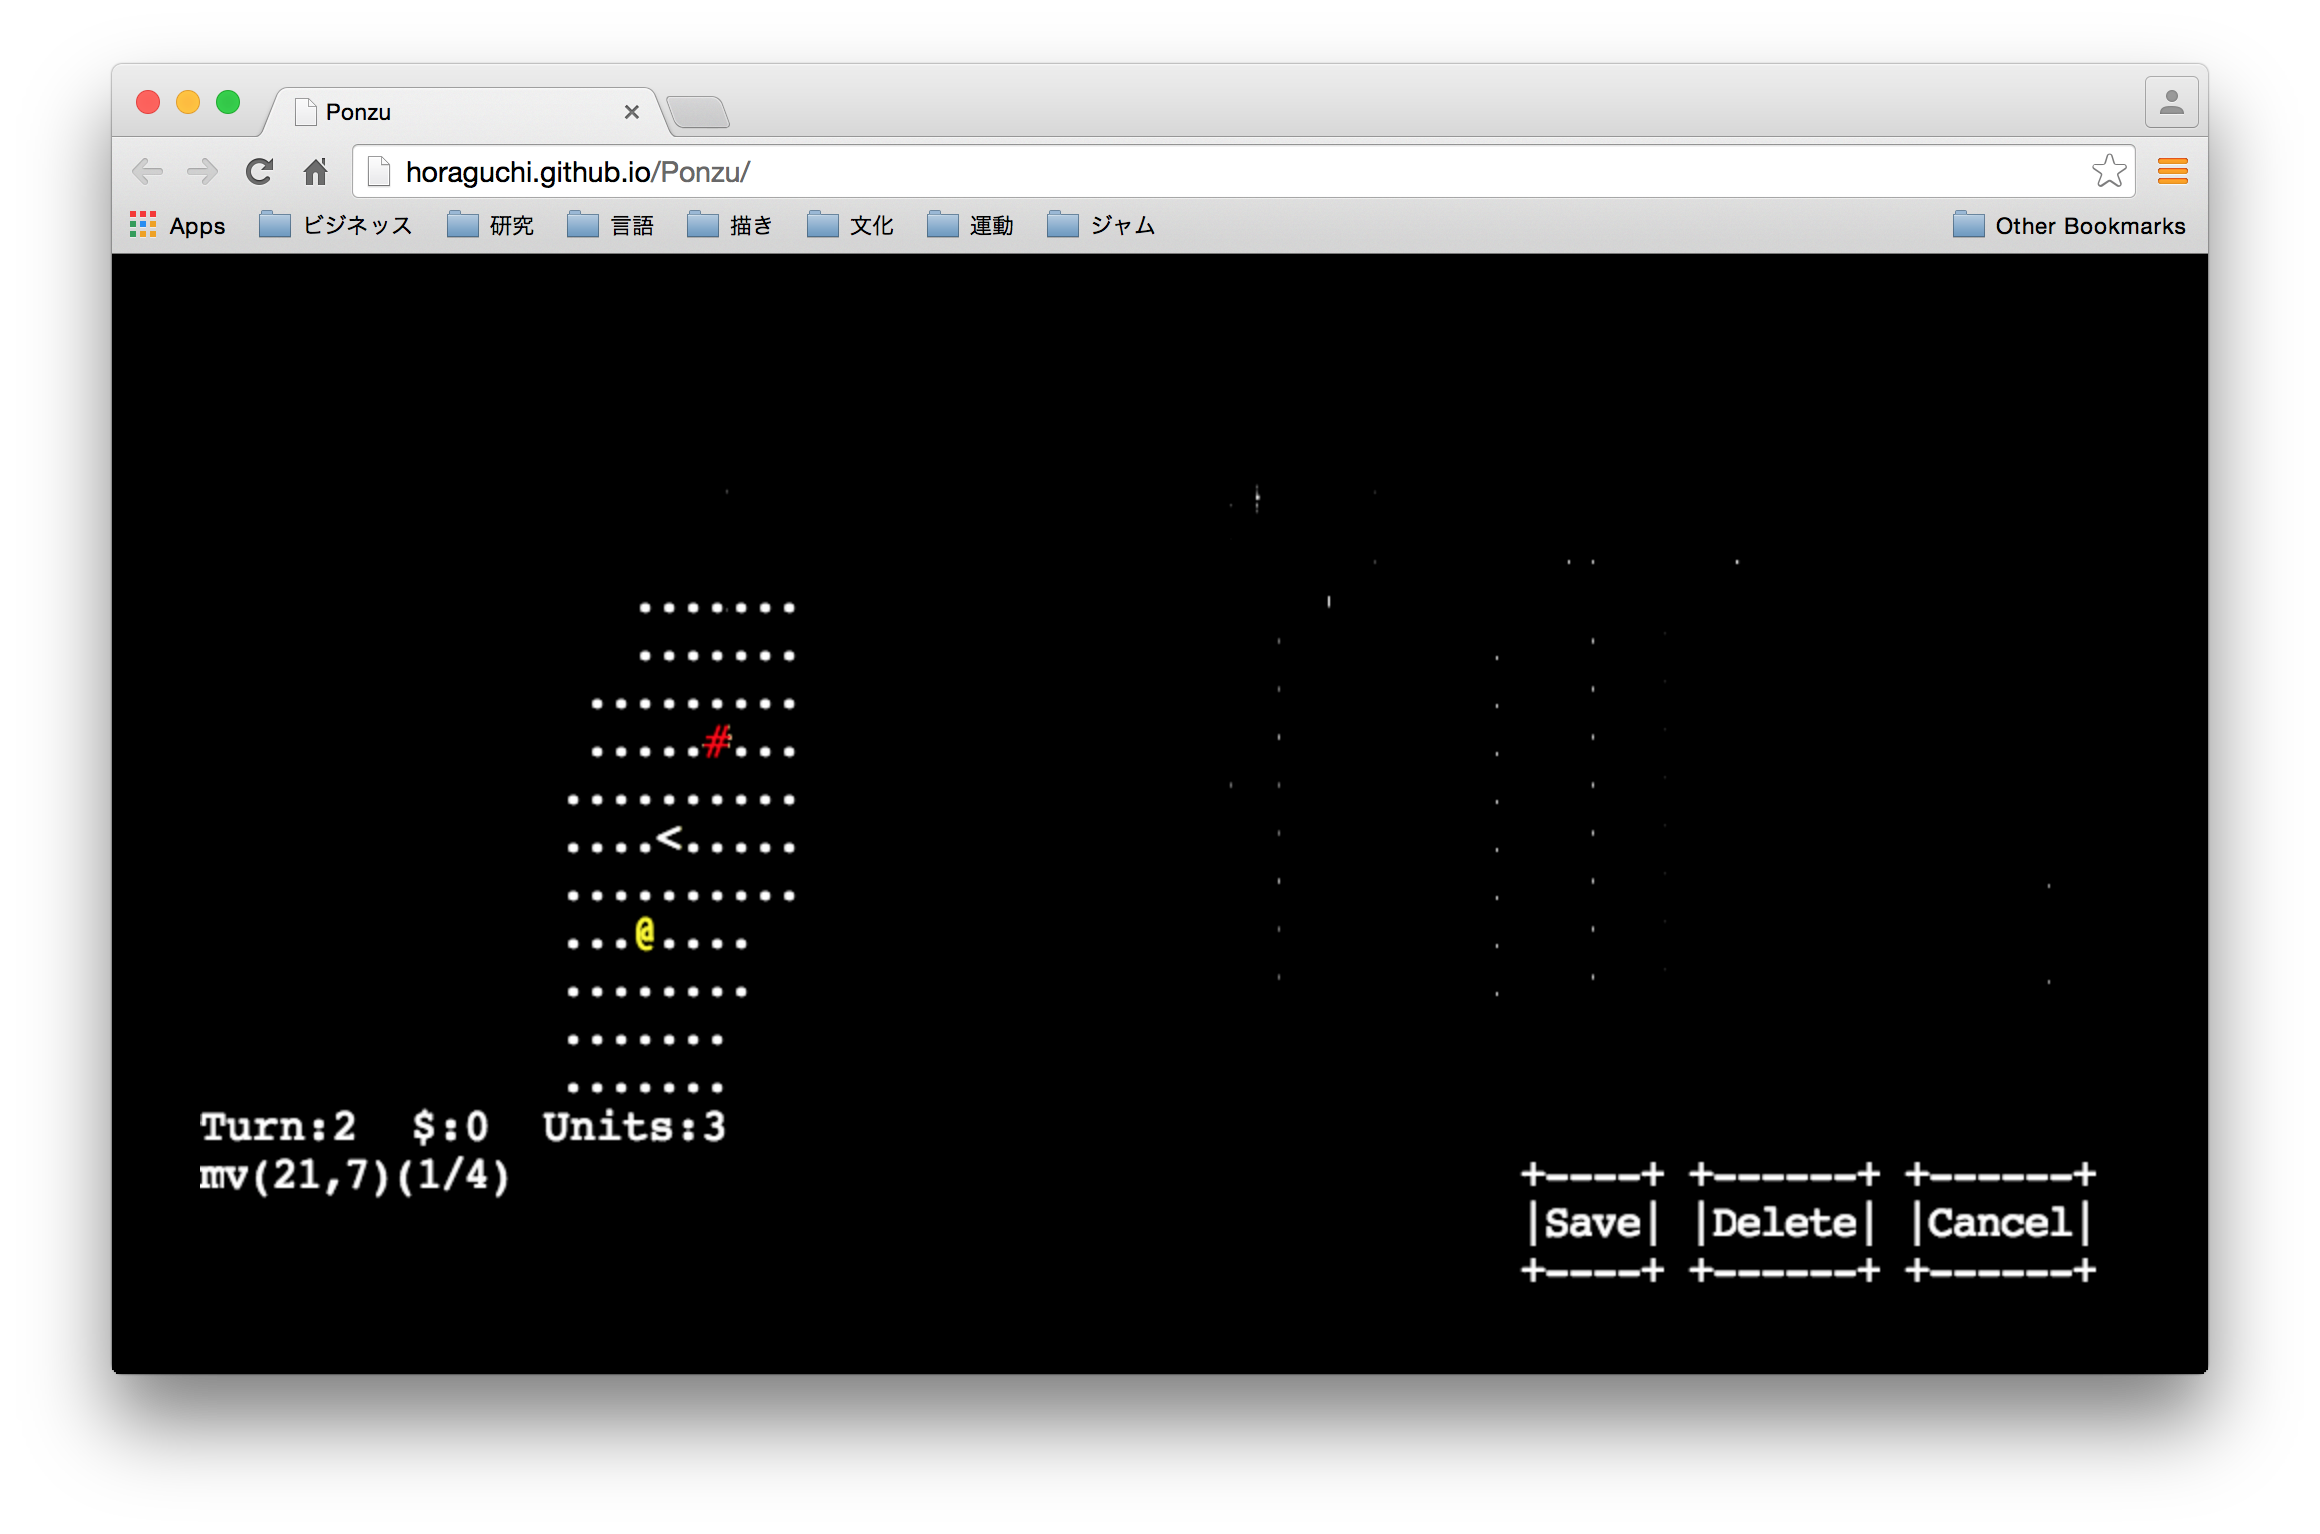
Task: Open the Other Bookmarks folder
Action: coord(2069,225)
